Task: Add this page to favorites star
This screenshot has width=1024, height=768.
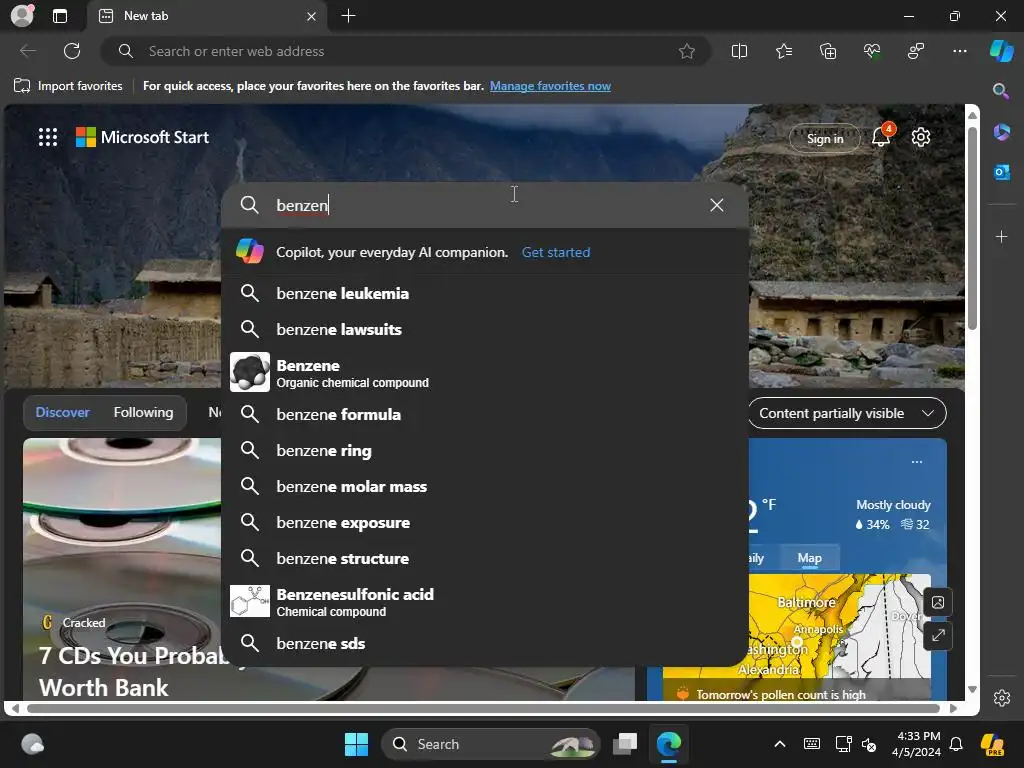Action: pos(686,51)
